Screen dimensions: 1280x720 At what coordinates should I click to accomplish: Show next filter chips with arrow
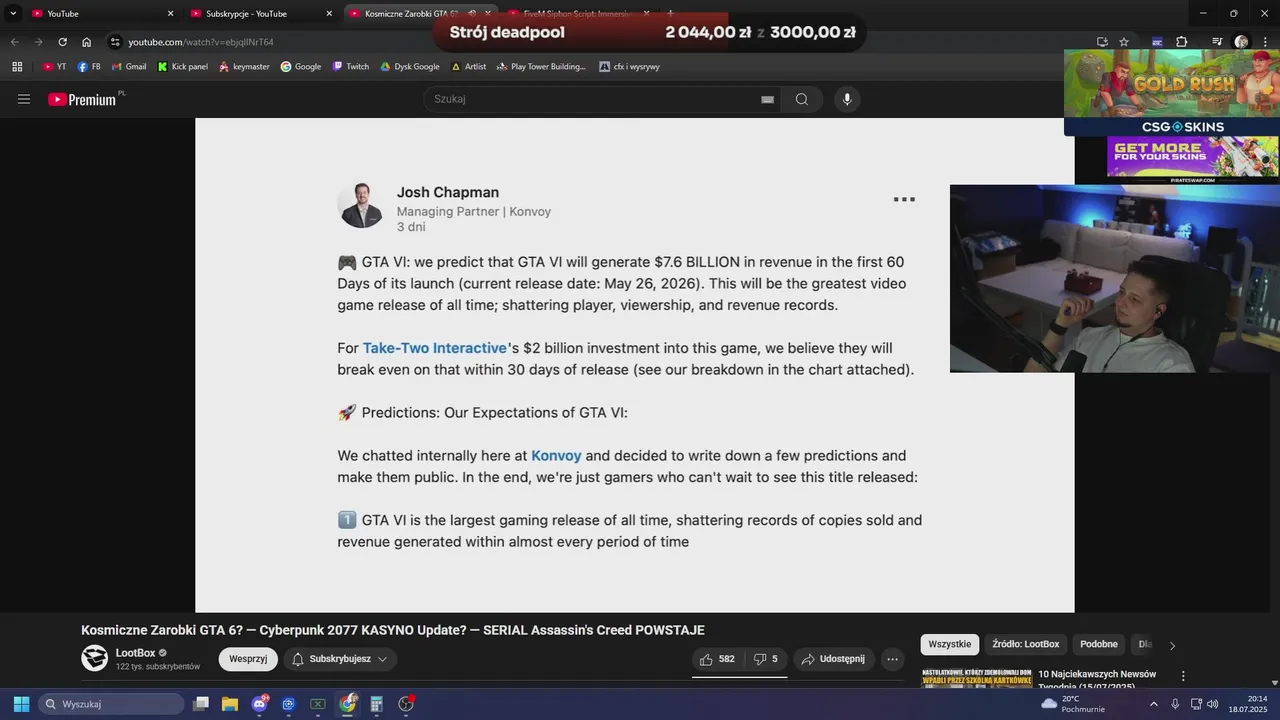pos(1172,645)
